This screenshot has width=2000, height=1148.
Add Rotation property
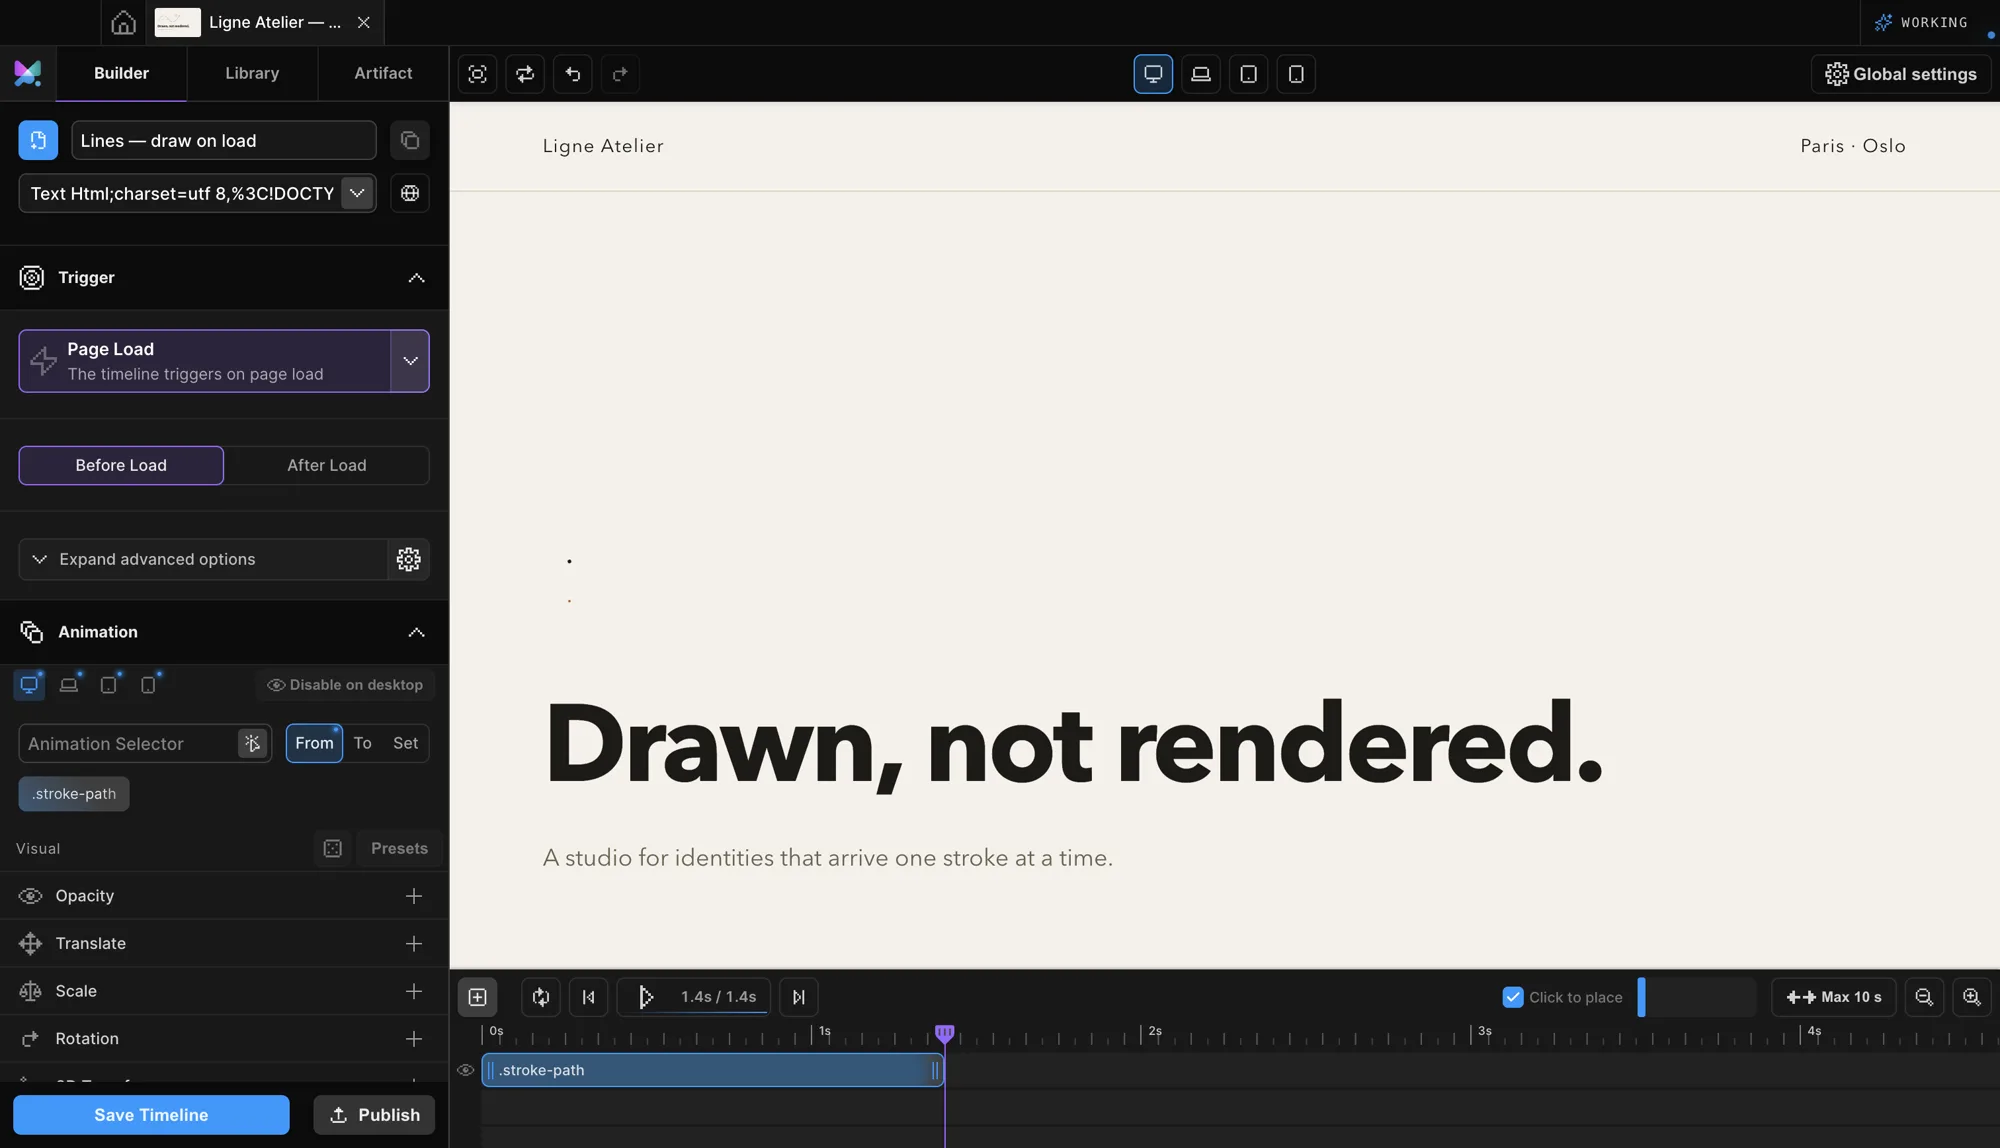[x=414, y=1039]
